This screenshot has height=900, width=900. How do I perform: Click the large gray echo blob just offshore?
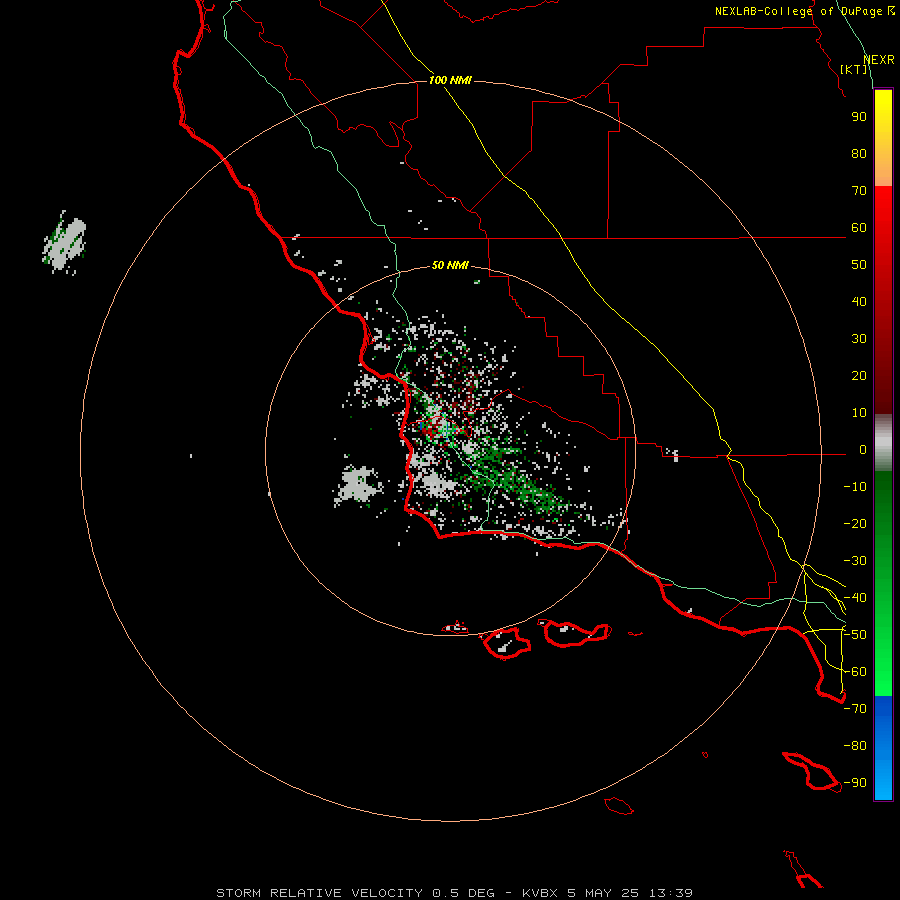tap(358, 486)
